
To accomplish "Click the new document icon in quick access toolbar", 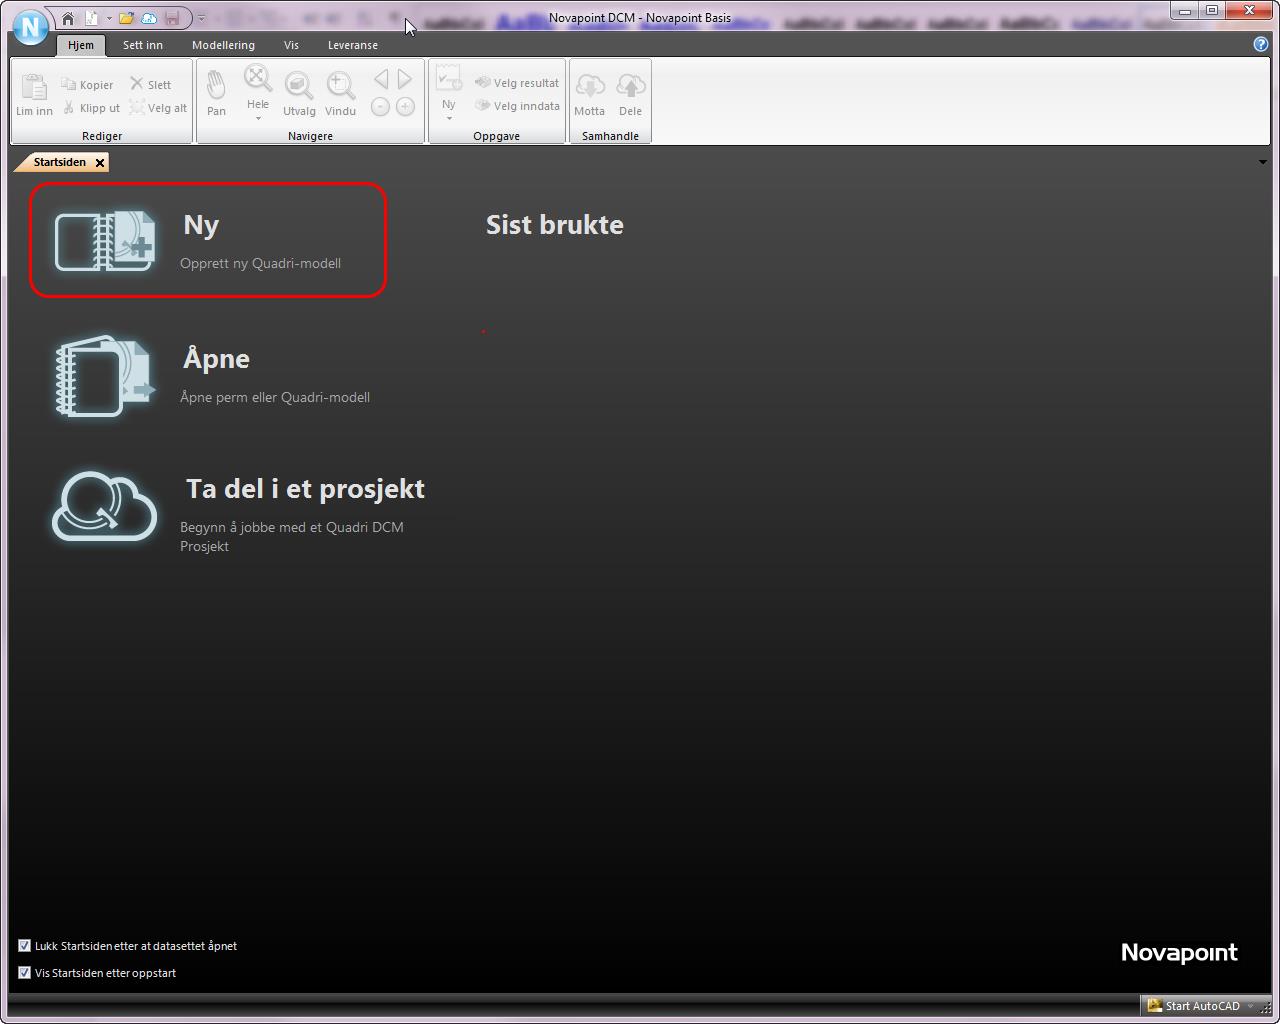I will [x=92, y=18].
